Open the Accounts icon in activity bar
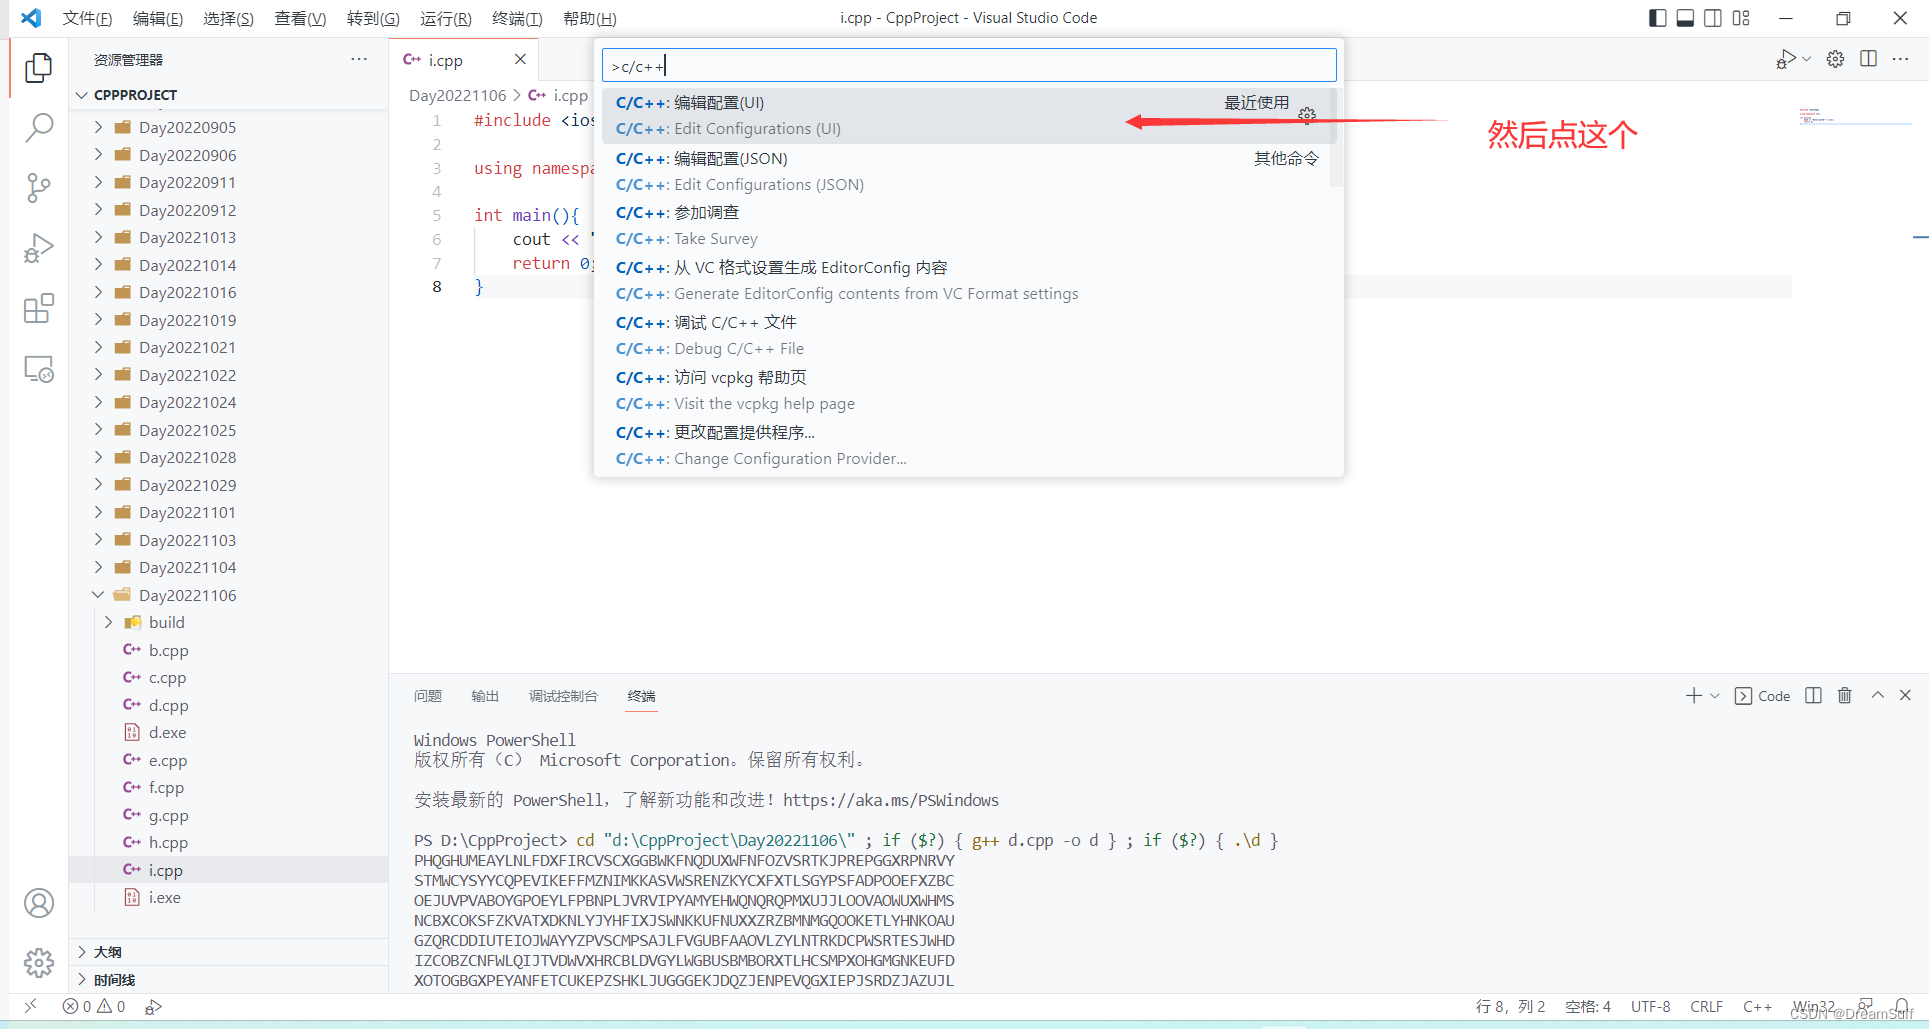Image resolution: width=1929 pixels, height=1029 pixels. pyautogui.click(x=38, y=903)
